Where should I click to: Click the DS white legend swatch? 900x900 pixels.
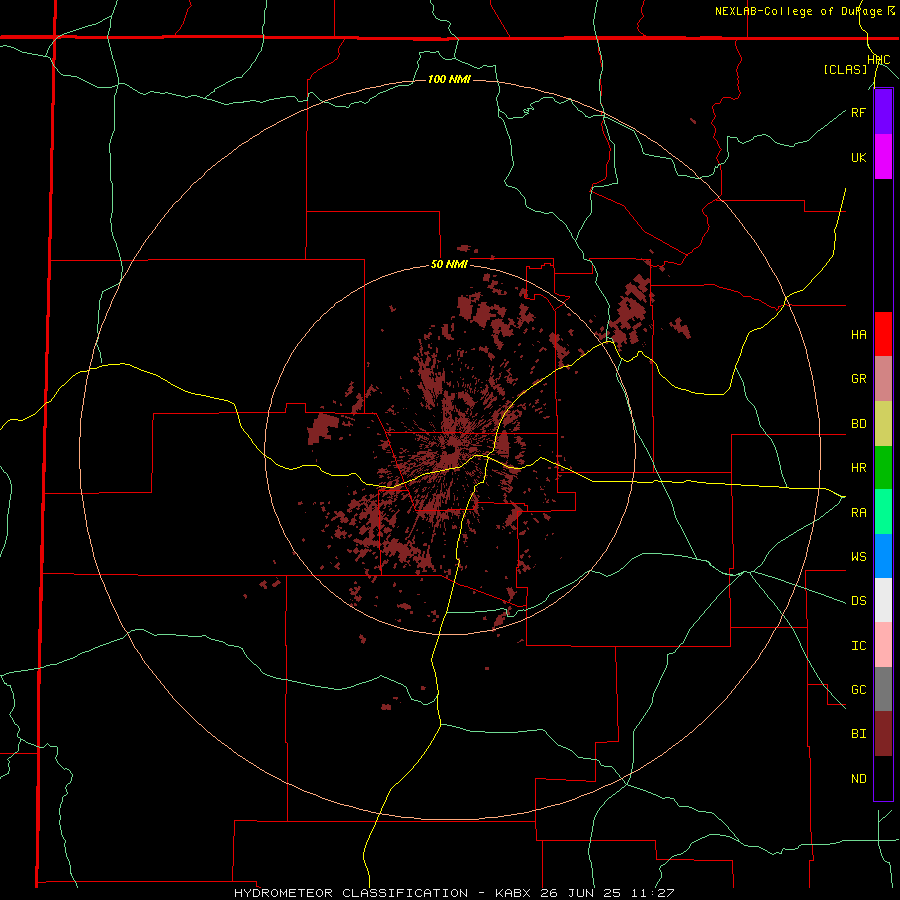tap(883, 600)
